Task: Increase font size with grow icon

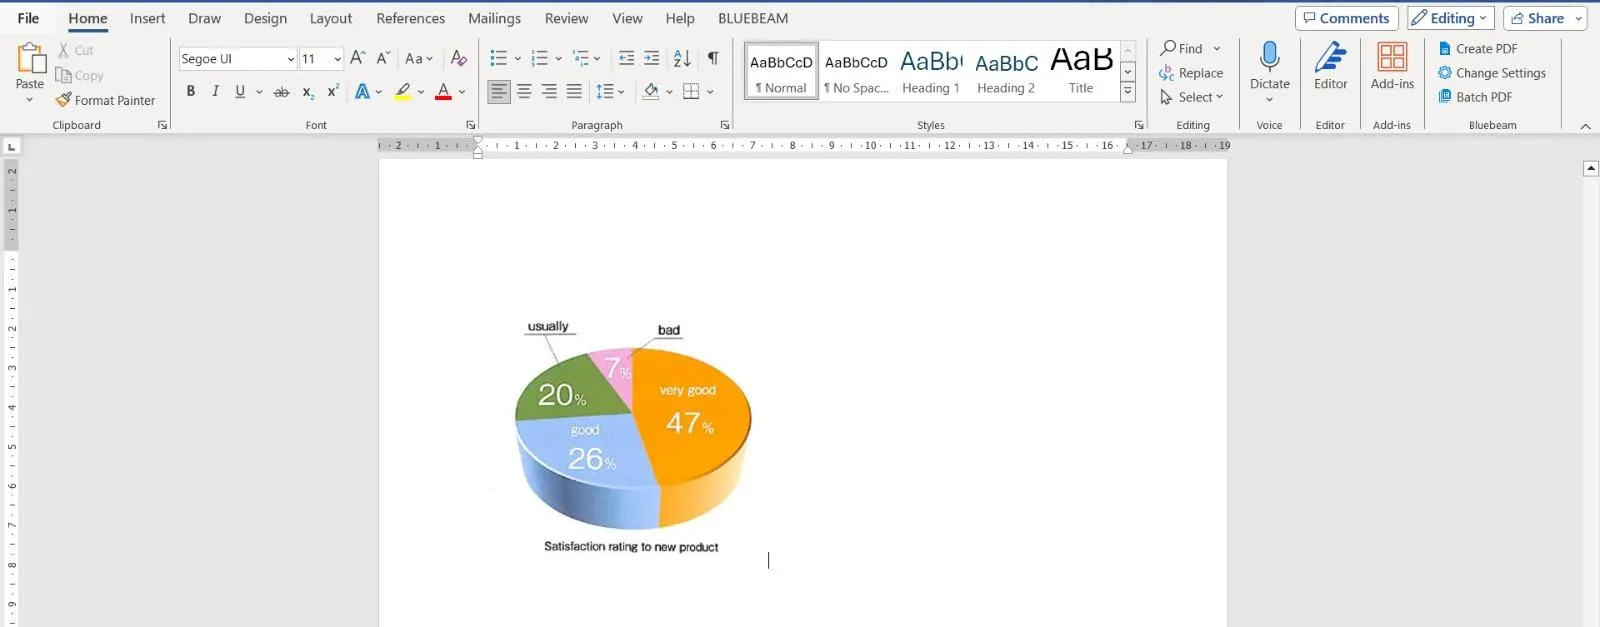Action: 358,58
